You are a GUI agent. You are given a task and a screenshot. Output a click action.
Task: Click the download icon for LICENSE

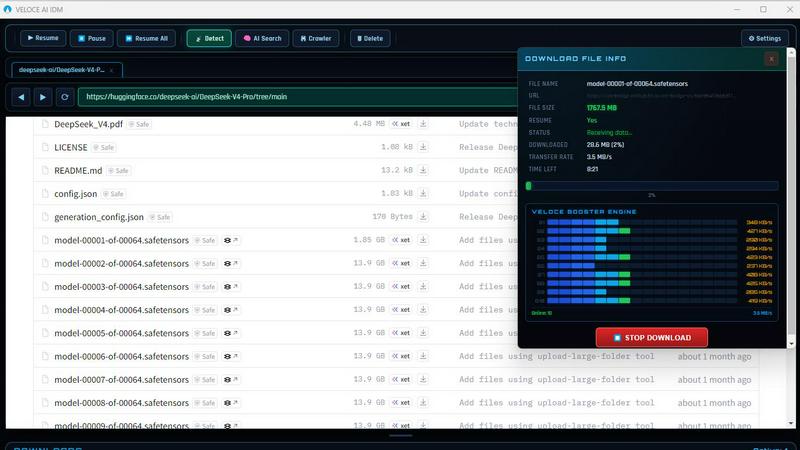423,147
